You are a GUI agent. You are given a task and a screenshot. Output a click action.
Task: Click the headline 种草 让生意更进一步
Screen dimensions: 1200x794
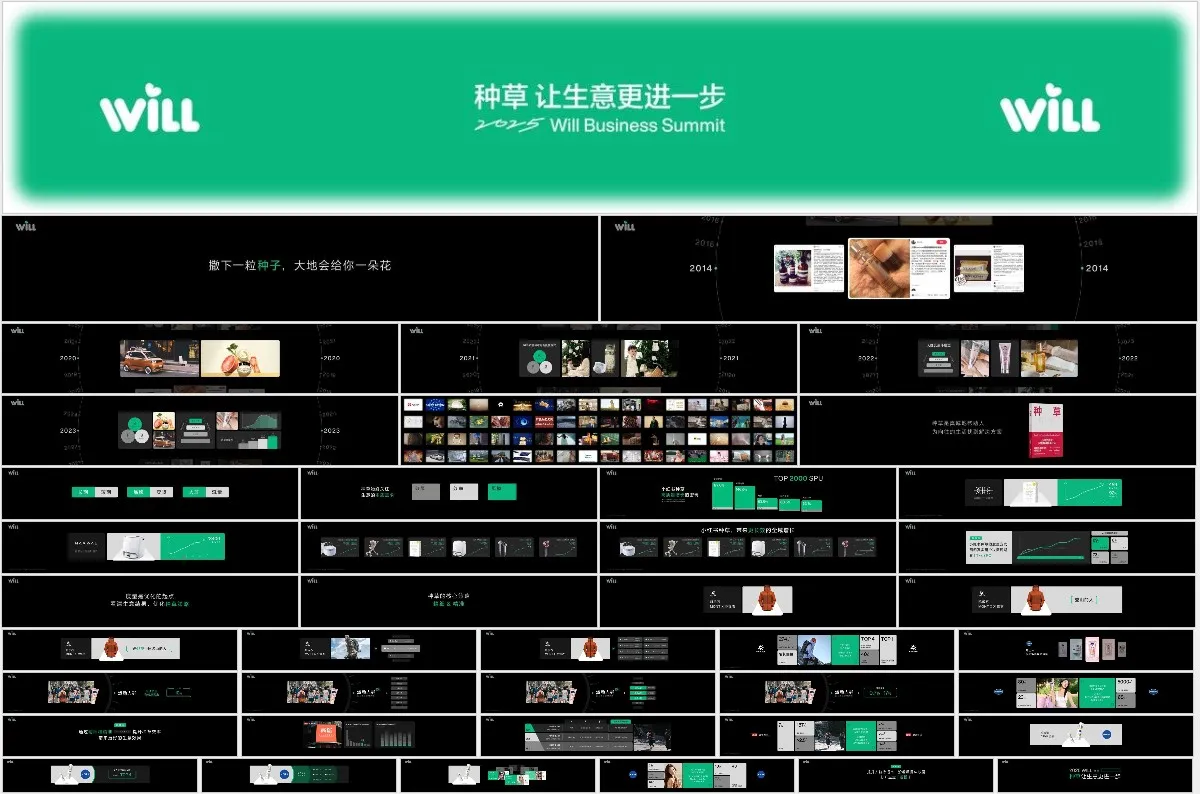pyautogui.click(x=599, y=97)
